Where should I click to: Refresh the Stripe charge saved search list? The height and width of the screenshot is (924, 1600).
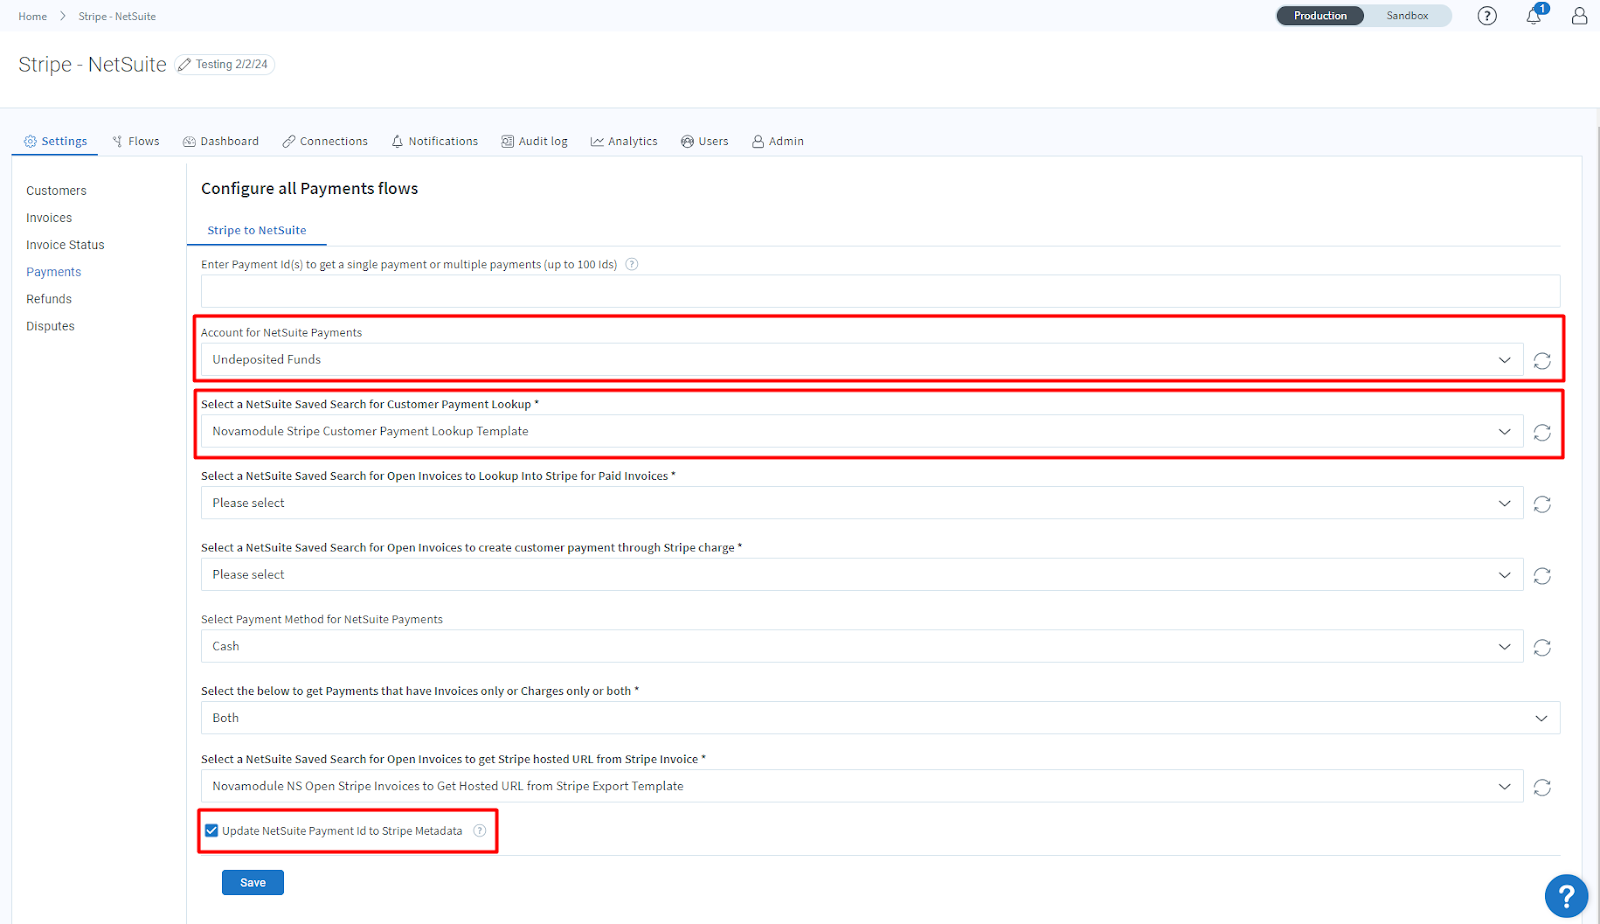[x=1542, y=576]
